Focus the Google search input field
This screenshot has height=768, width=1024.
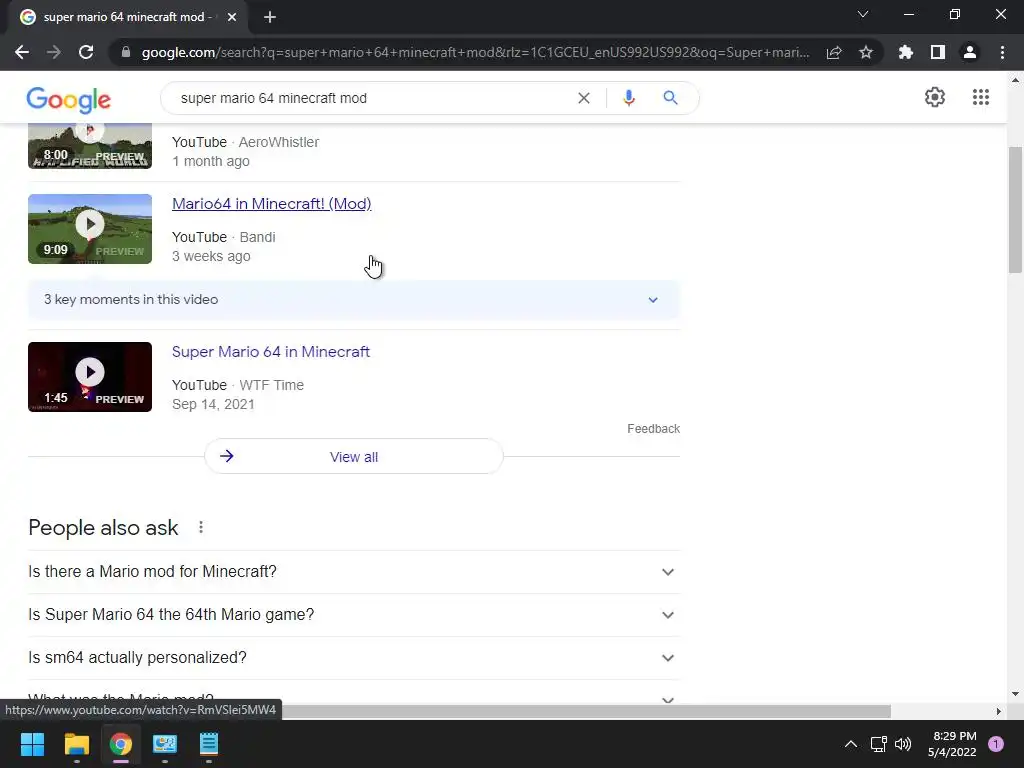point(372,98)
